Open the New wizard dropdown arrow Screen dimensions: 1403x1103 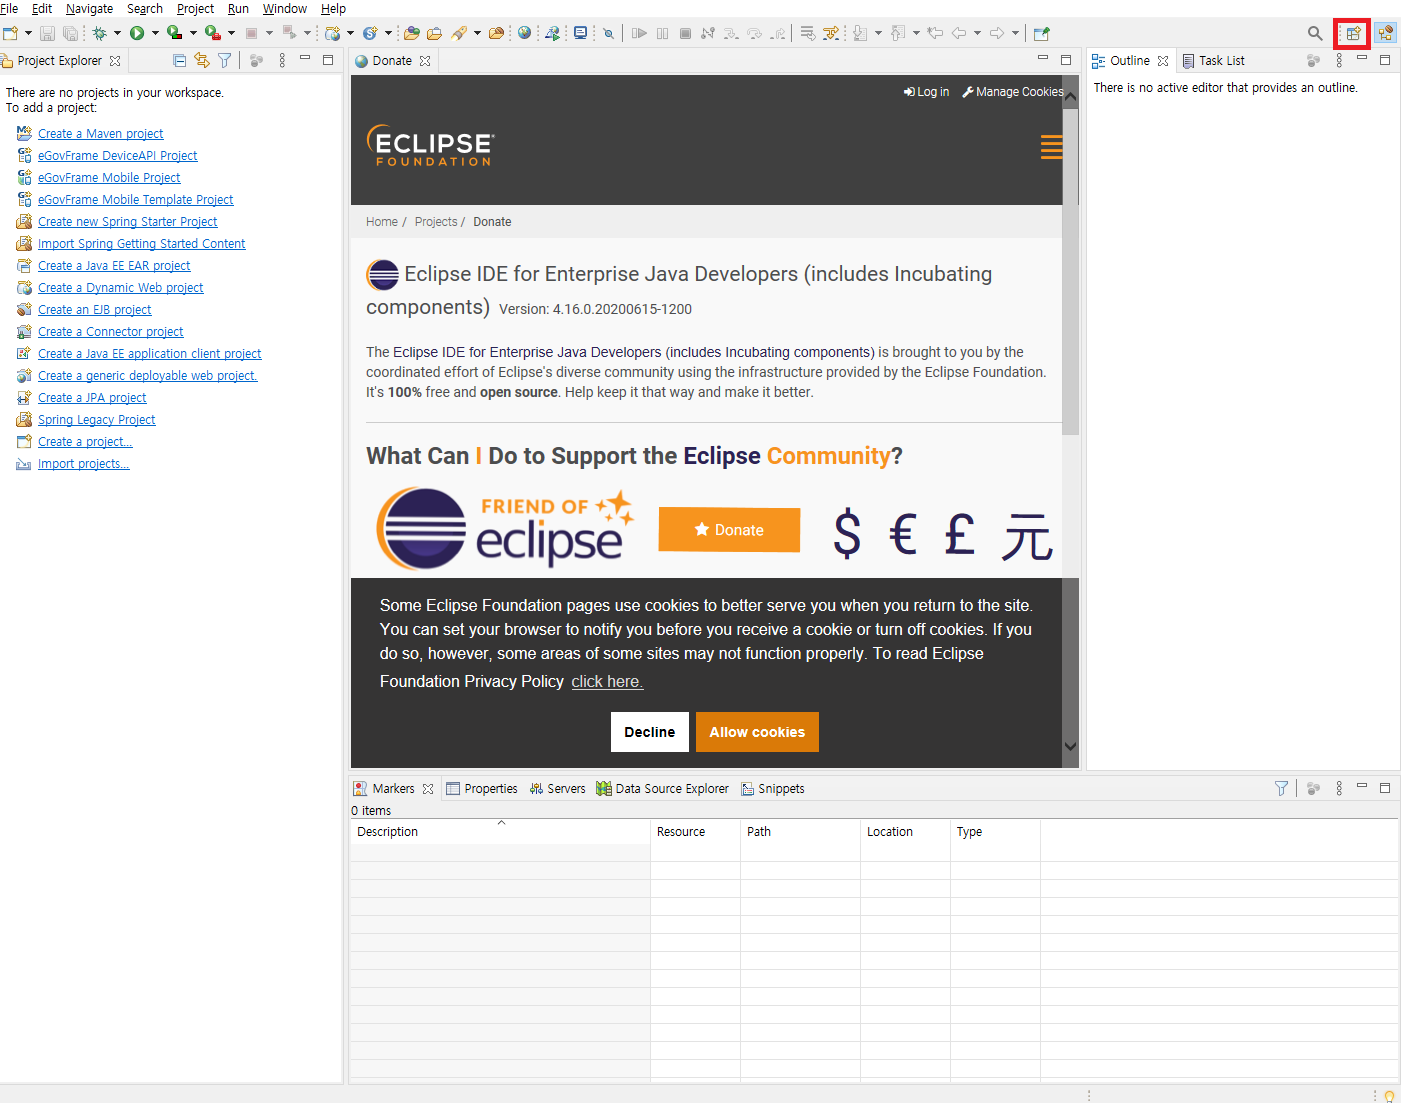pyautogui.click(x=28, y=33)
